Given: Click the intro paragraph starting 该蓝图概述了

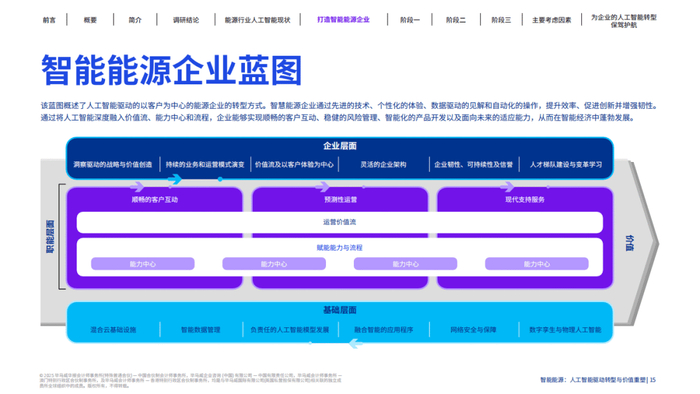Looking at the screenshot, I should tap(349, 112).
